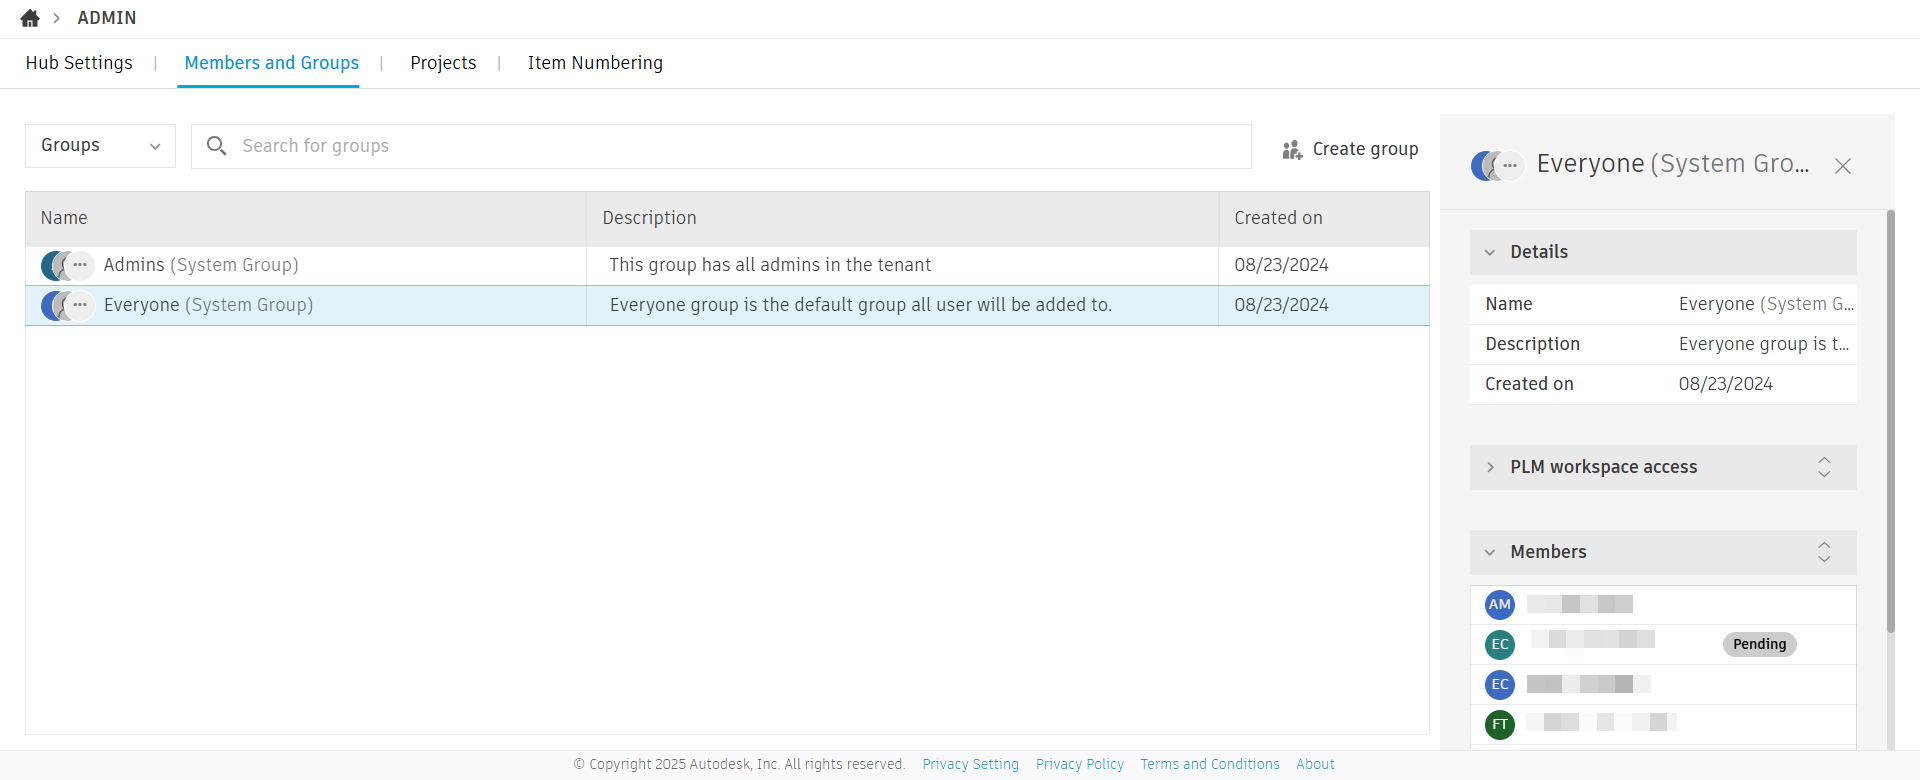Image resolution: width=1920 pixels, height=780 pixels.
Task: Click the home icon in breadcrumb
Action: (30, 18)
